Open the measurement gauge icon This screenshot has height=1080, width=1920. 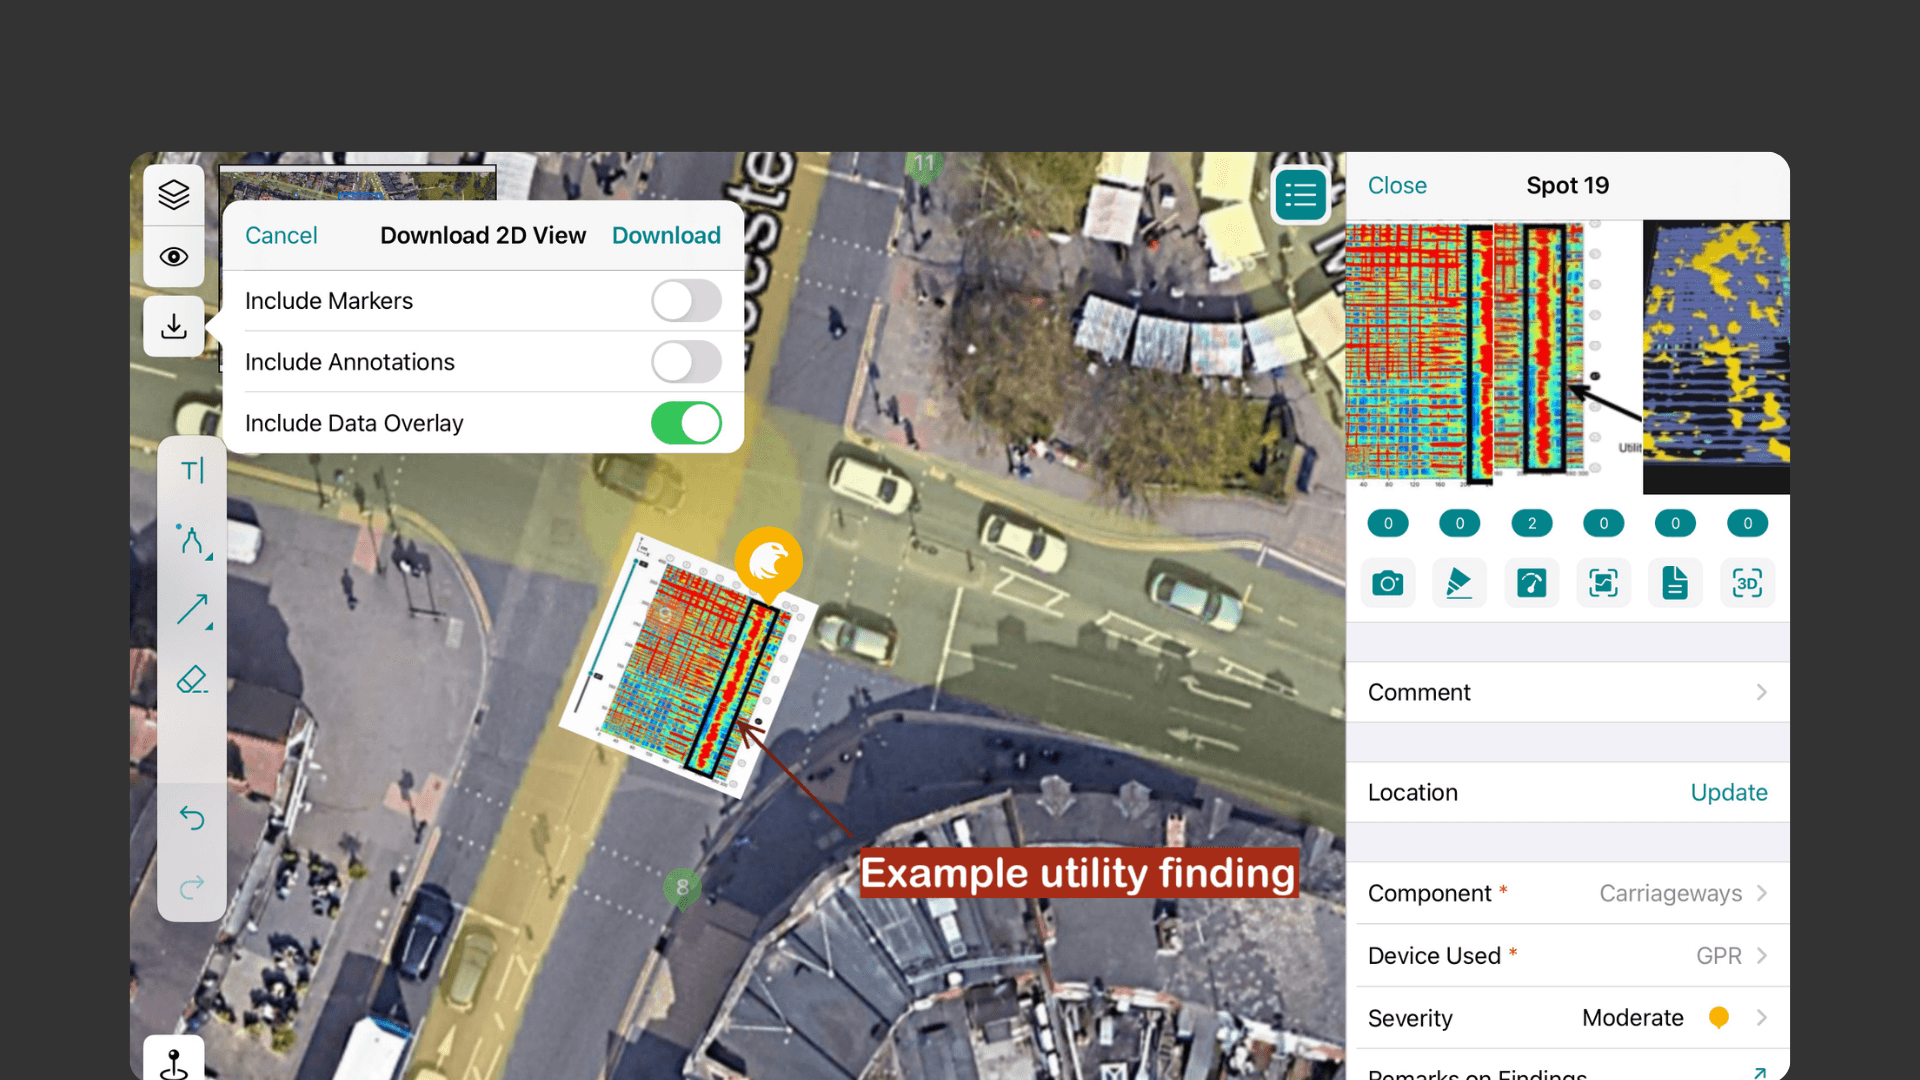(1532, 583)
